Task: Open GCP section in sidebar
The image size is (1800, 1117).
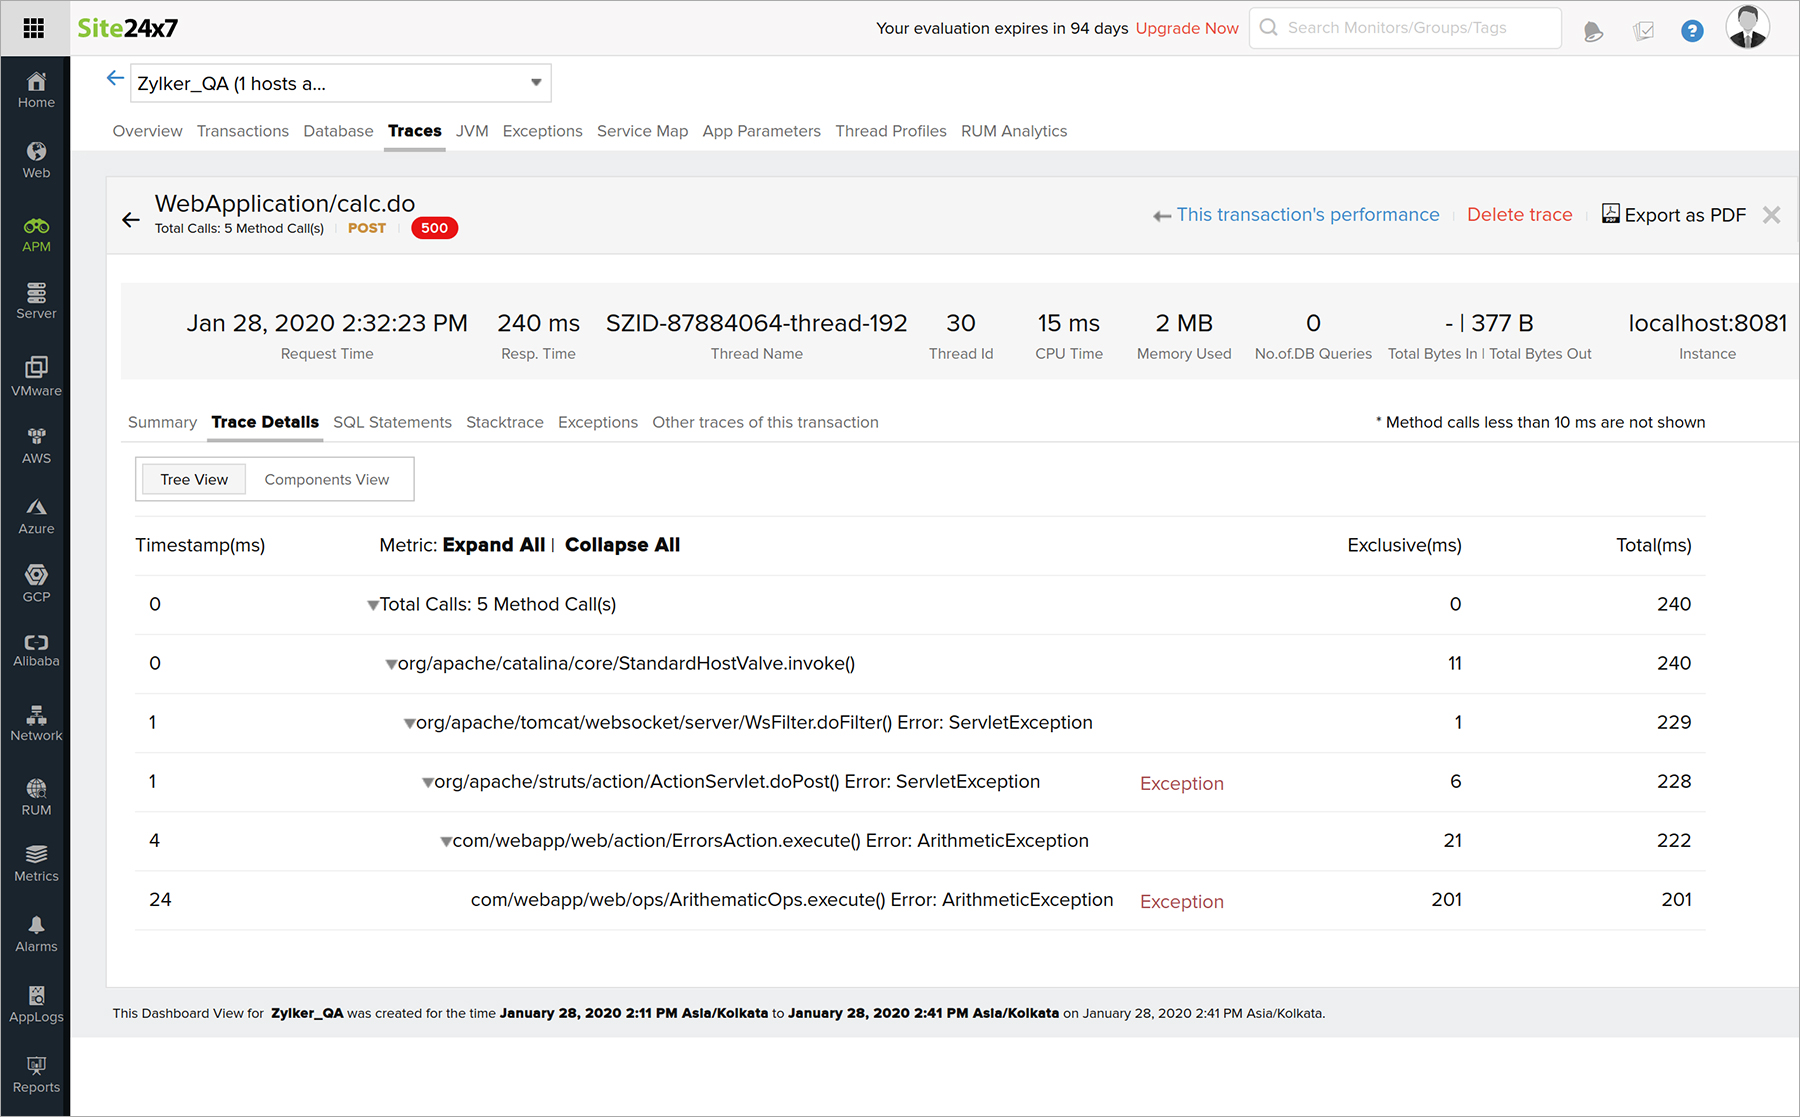Action: click(x=36, y=584)
